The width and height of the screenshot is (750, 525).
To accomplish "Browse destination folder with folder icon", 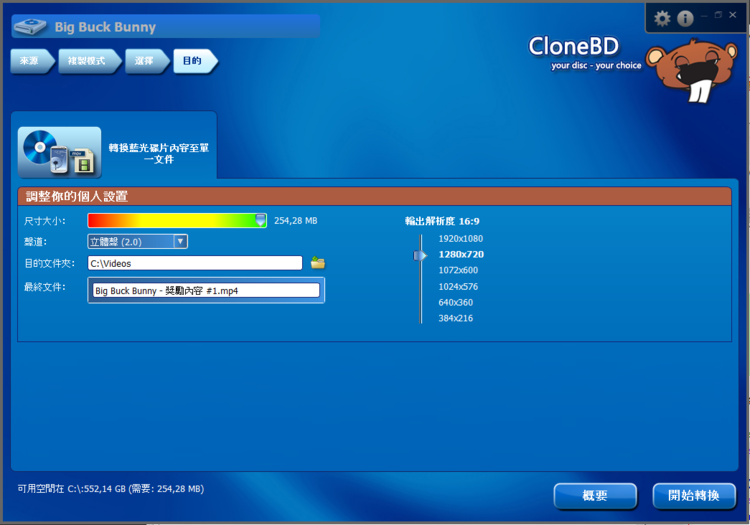I will [318, 262].
